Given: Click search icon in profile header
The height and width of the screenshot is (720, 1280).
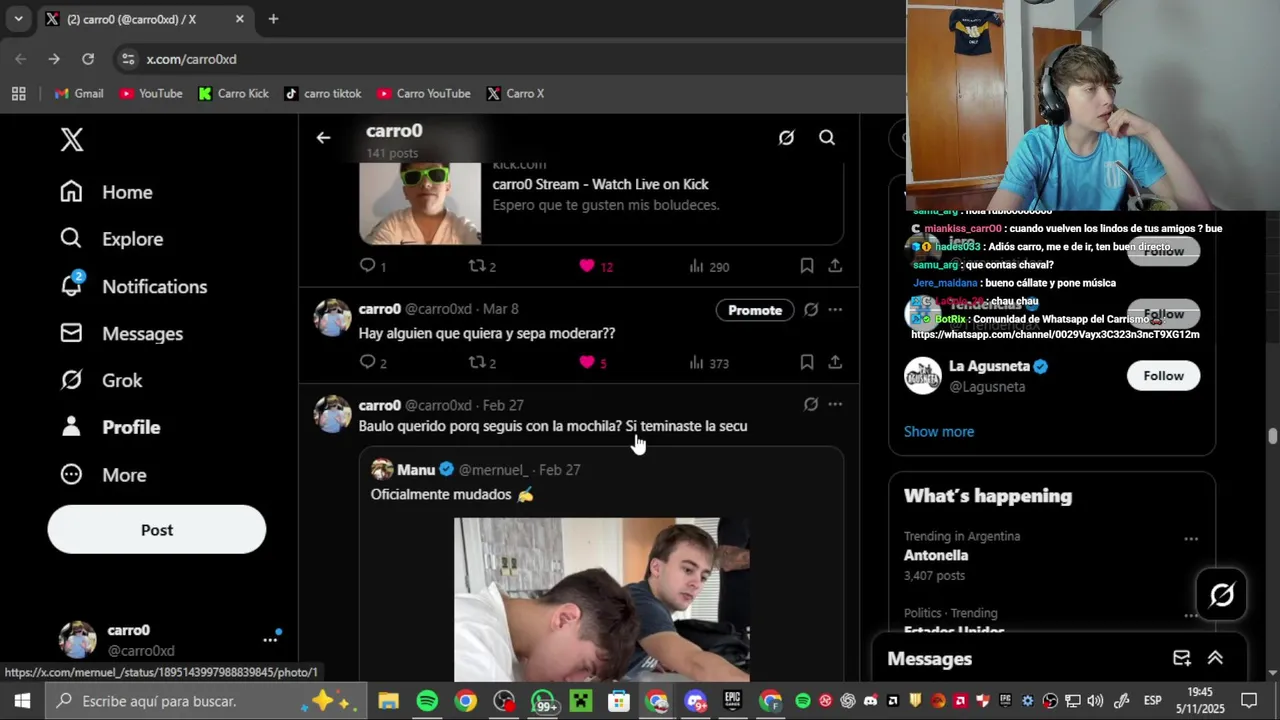Looking at the screenshot, I should tap(827, 138).
